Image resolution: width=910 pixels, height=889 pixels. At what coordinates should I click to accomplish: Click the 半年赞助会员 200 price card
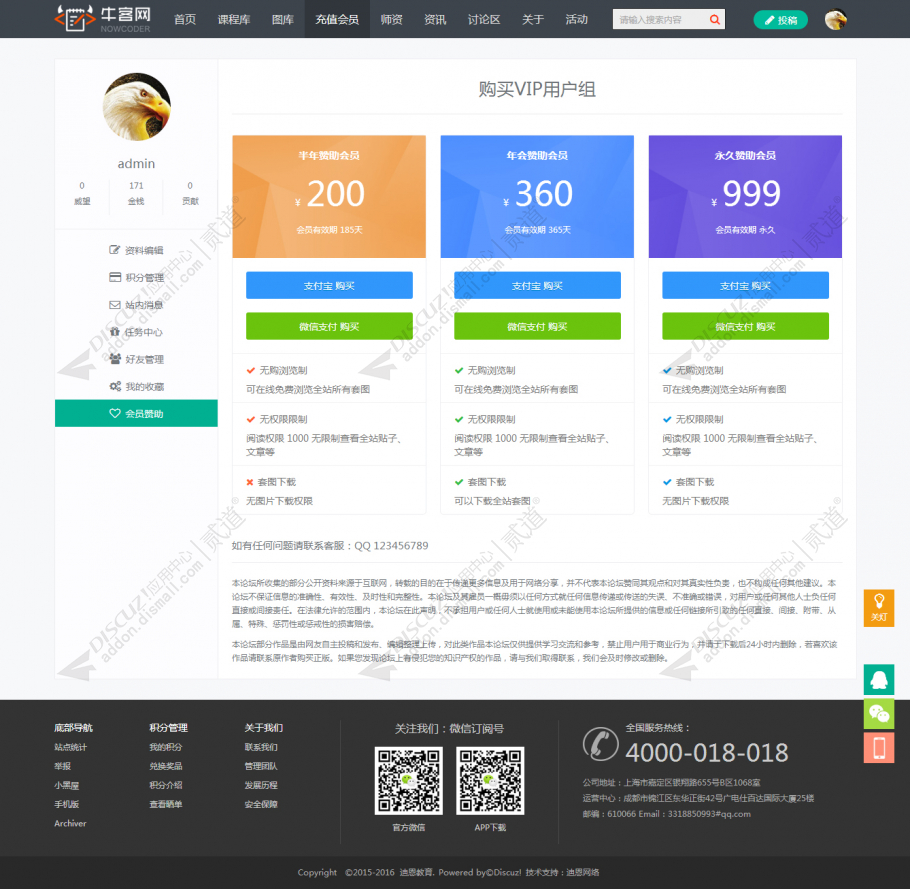(329, 196)
